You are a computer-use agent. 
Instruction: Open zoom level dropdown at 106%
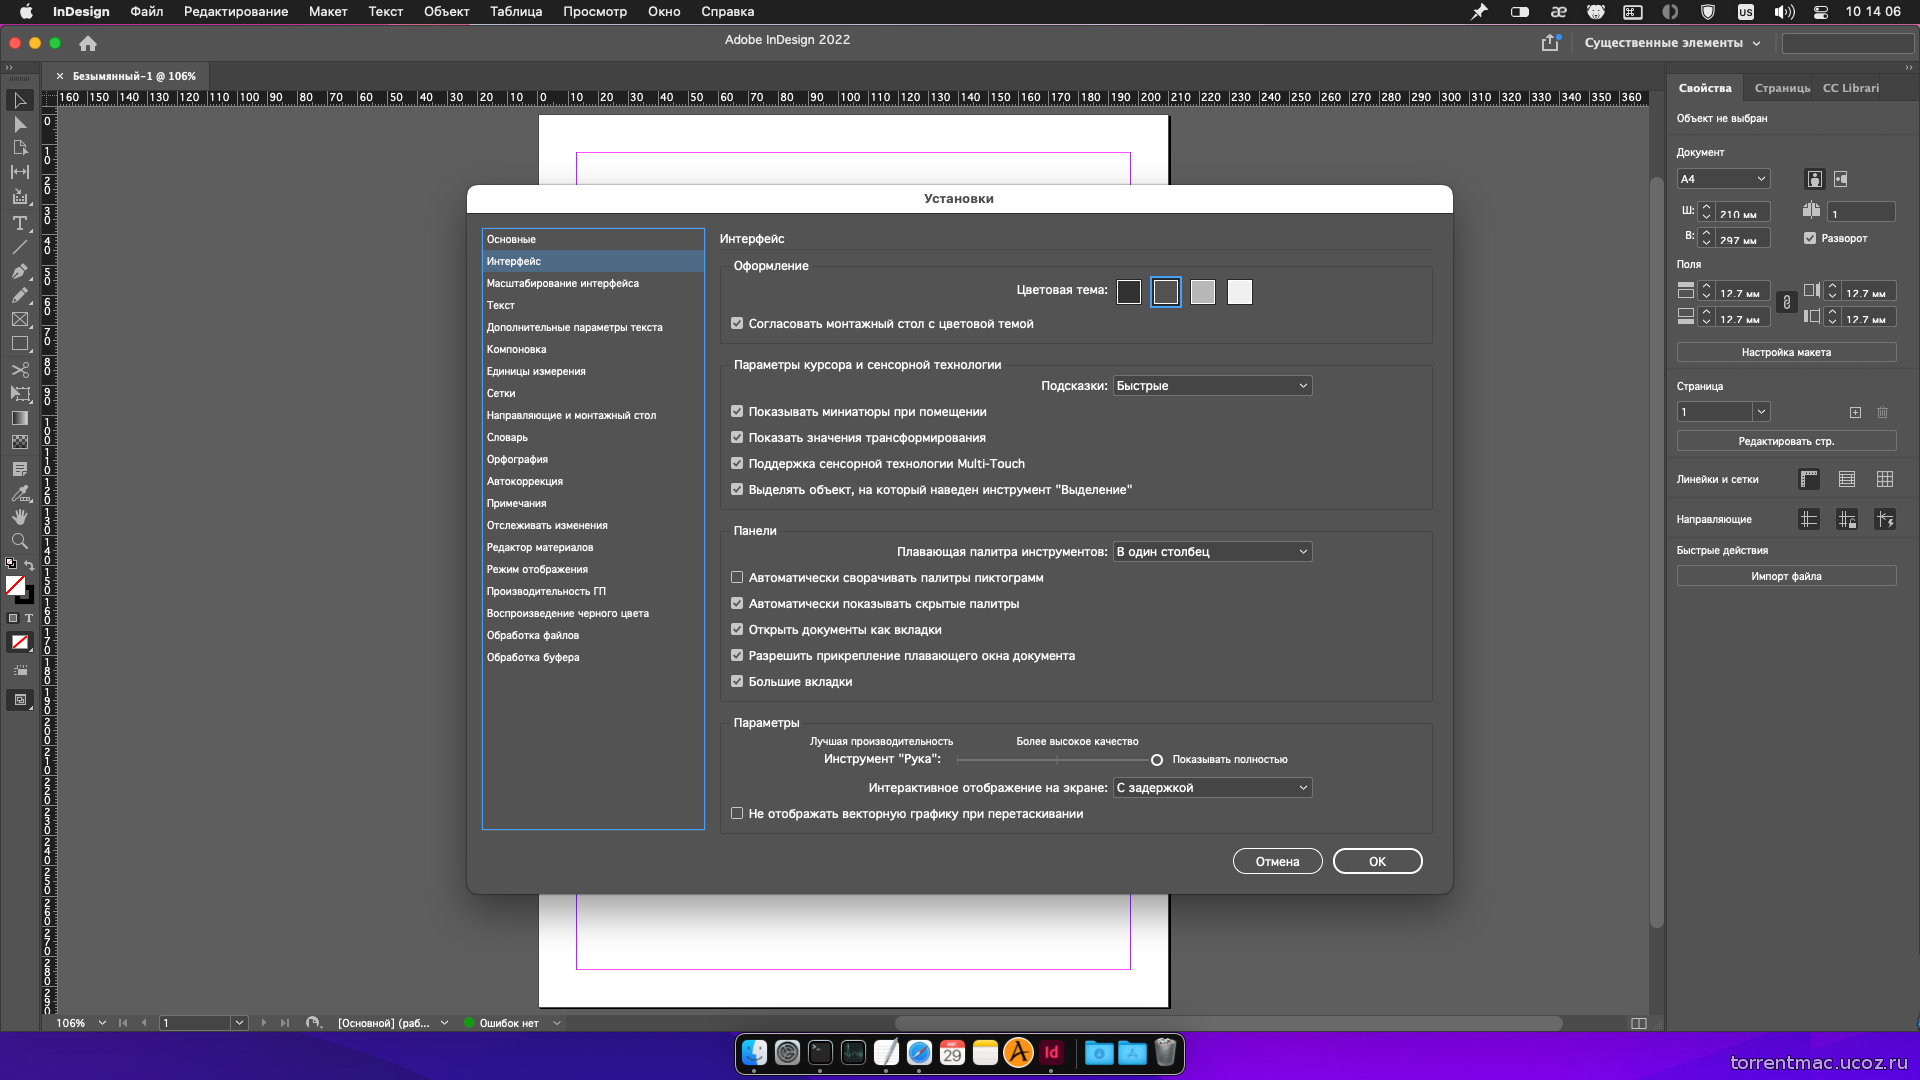click(x=102, y=1023)
